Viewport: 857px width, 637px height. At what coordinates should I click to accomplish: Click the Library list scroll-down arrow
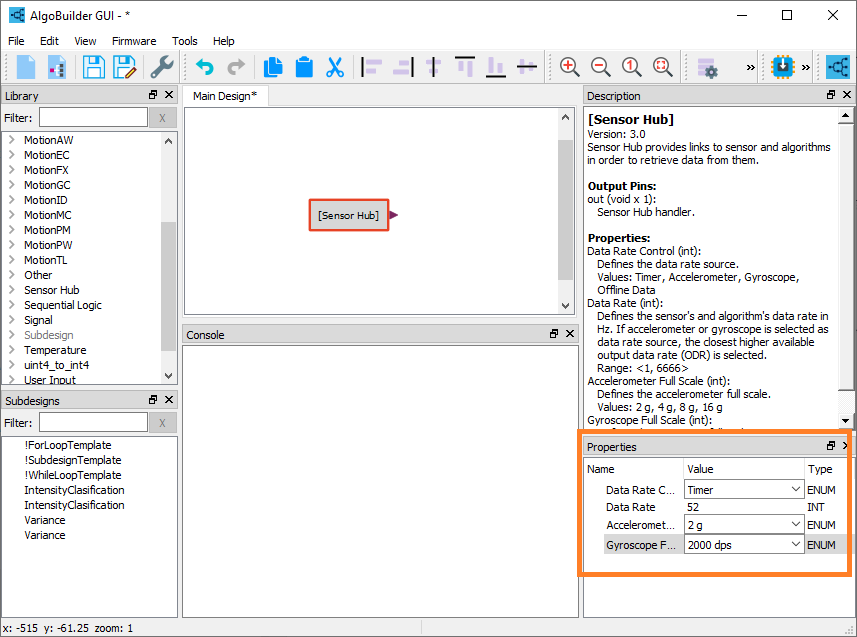click(x=168, y=376)
